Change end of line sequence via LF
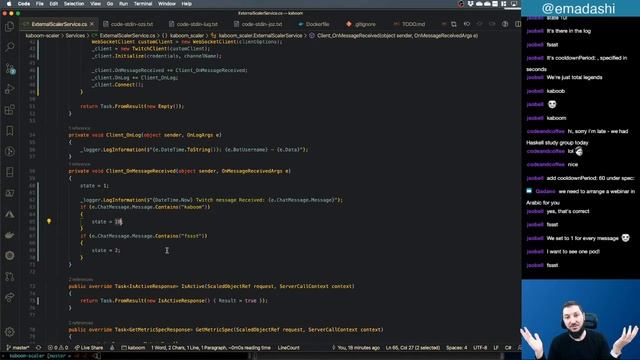Image resolution: width=640 pixels, height=360 pixels. (496, 348)
